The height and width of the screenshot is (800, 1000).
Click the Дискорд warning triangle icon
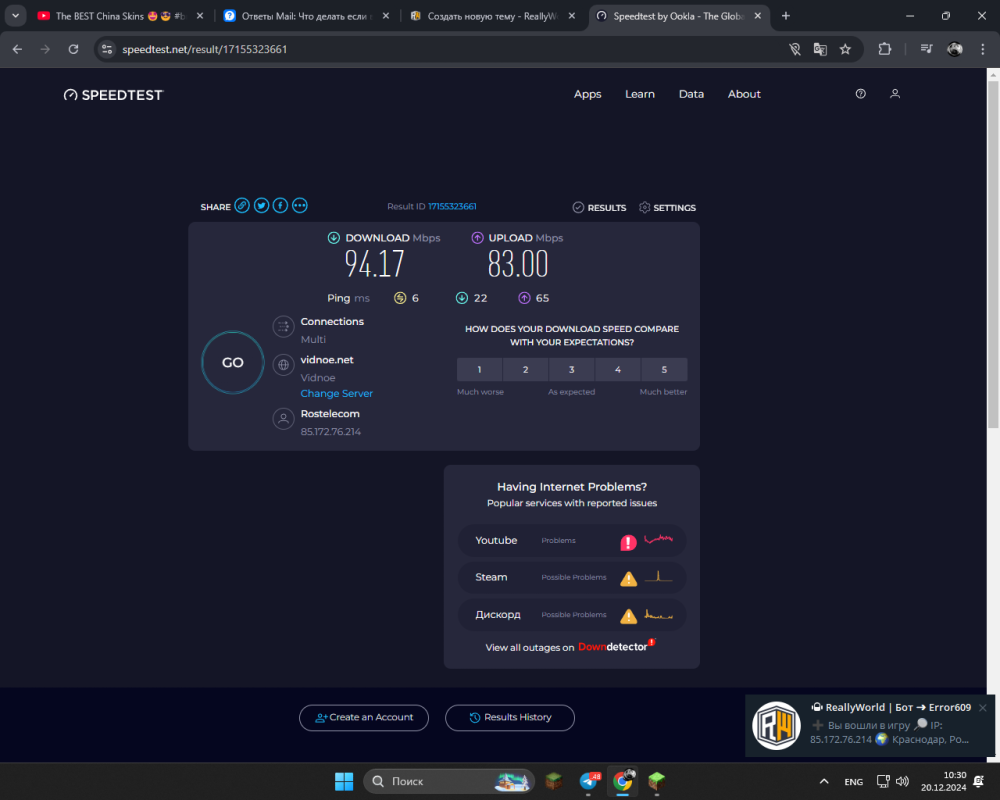628,616
